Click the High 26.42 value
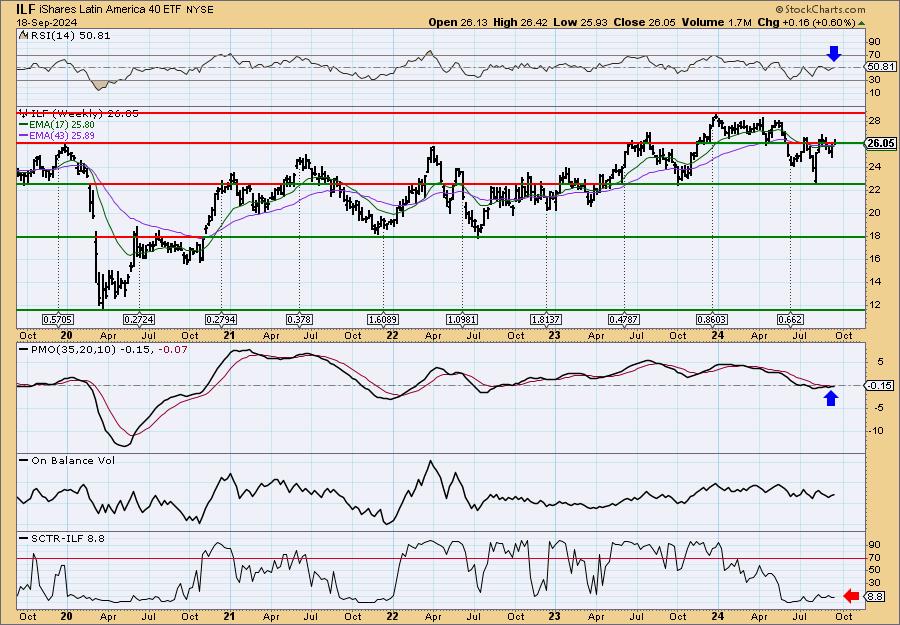Image resolution: width=900 pixels, height=625 pixels. click(x=520, y=22)
